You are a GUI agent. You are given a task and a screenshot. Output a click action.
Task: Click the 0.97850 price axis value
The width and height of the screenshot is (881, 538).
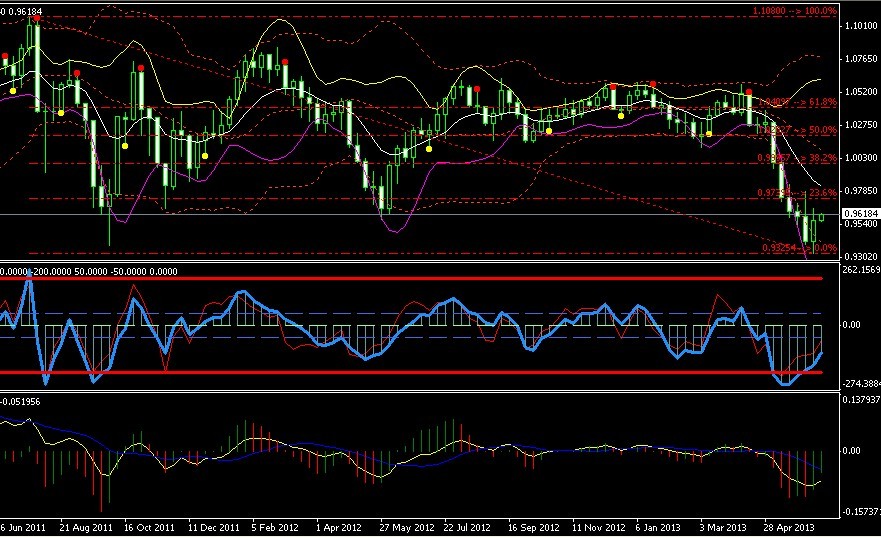pyautogui.click(x=861, y=191)
